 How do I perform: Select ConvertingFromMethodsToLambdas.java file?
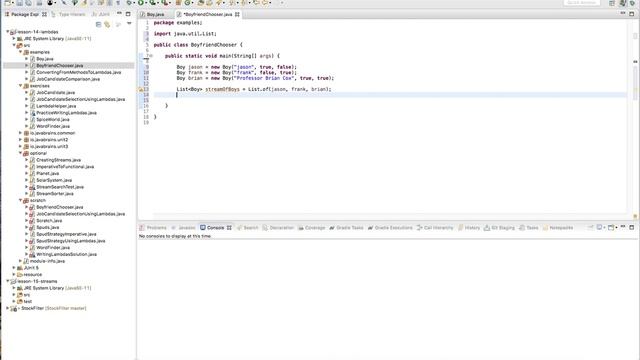click(78, 72)
